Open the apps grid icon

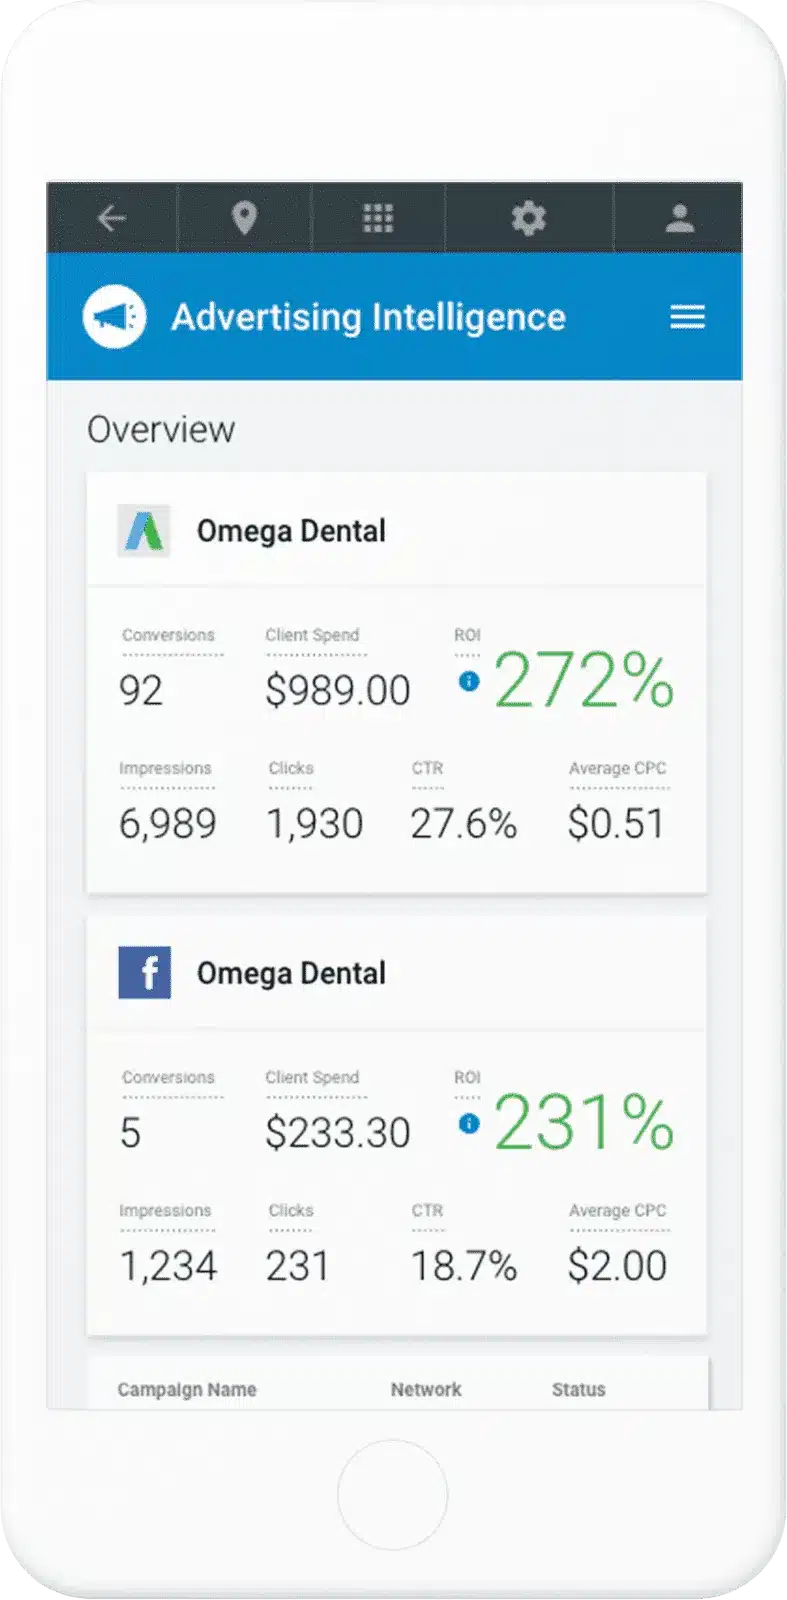(x=378, y=218)
